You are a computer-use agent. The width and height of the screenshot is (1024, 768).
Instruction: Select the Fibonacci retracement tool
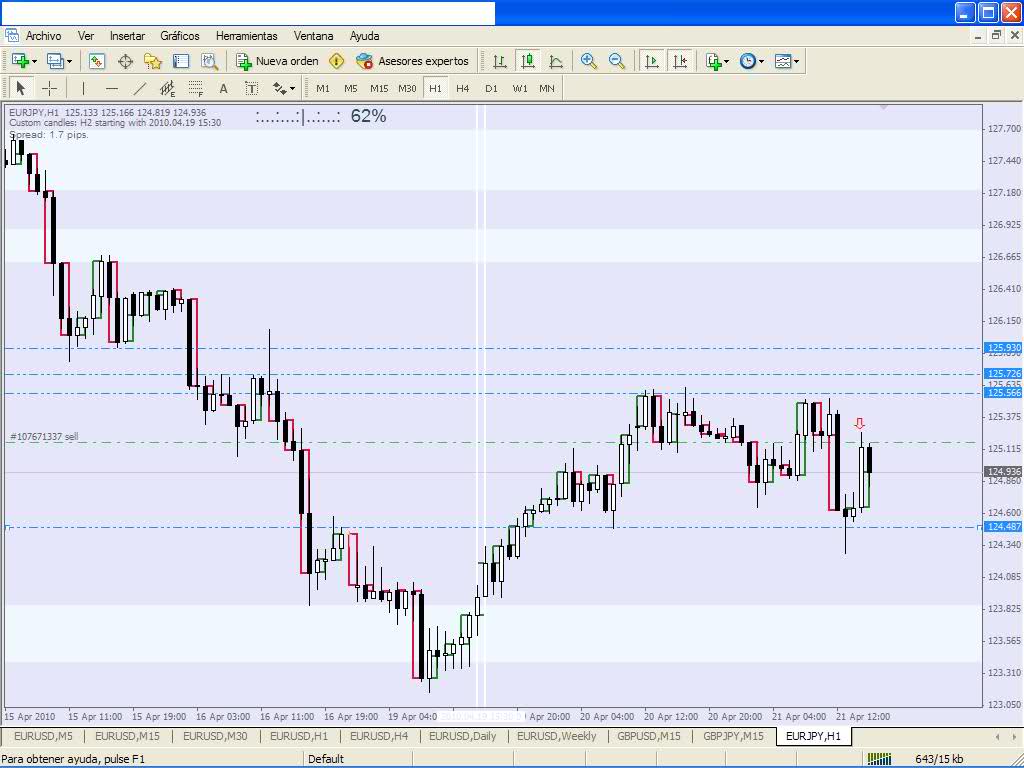pyautogui.click(x=195, y=88)
